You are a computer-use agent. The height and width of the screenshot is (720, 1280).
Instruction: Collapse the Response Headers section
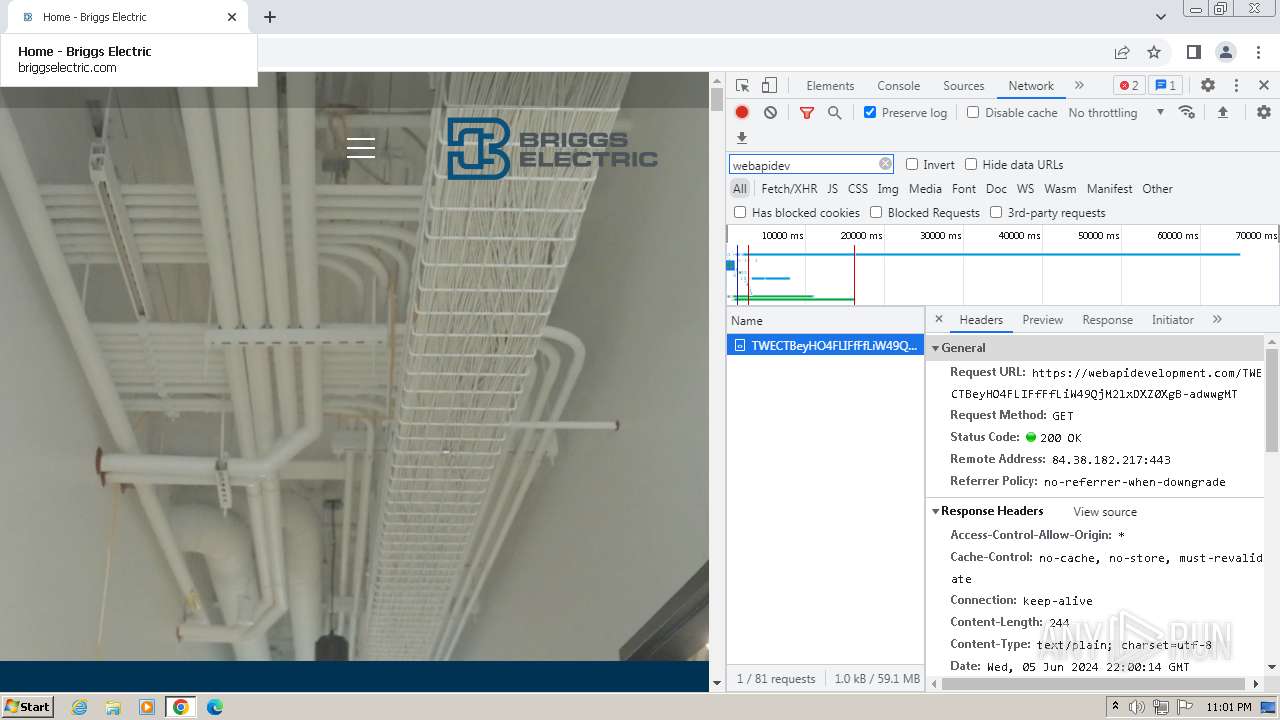pyautogui.click(x=936, y=511)
